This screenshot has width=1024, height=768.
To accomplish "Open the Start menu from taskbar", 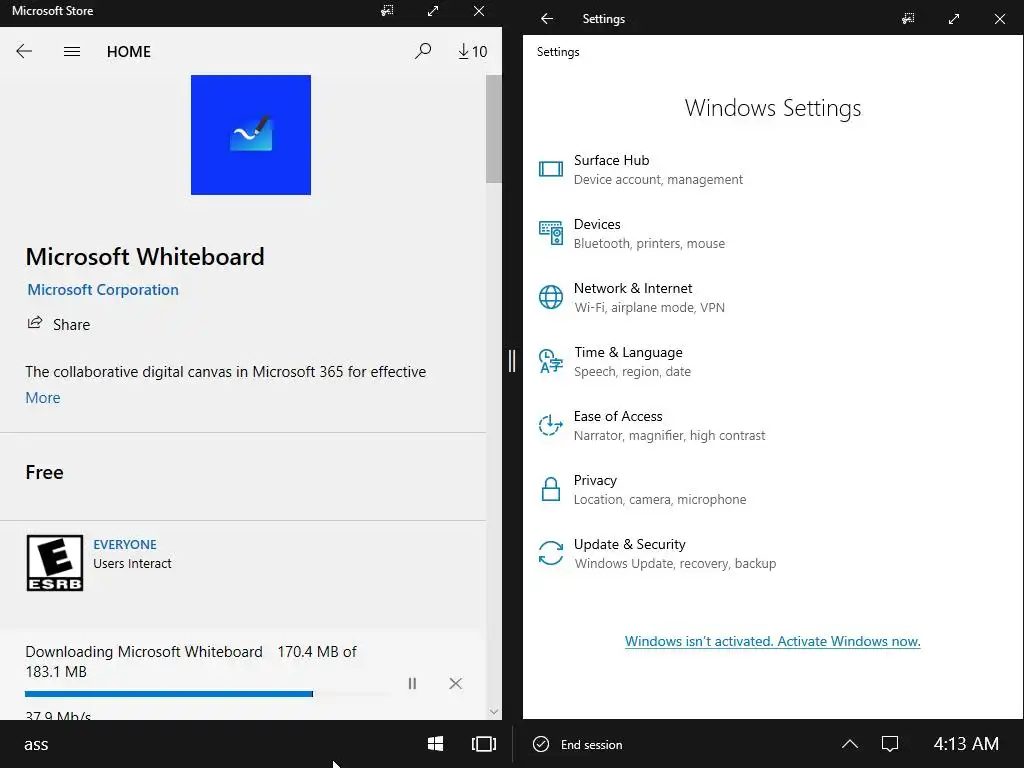I will 436,744.
